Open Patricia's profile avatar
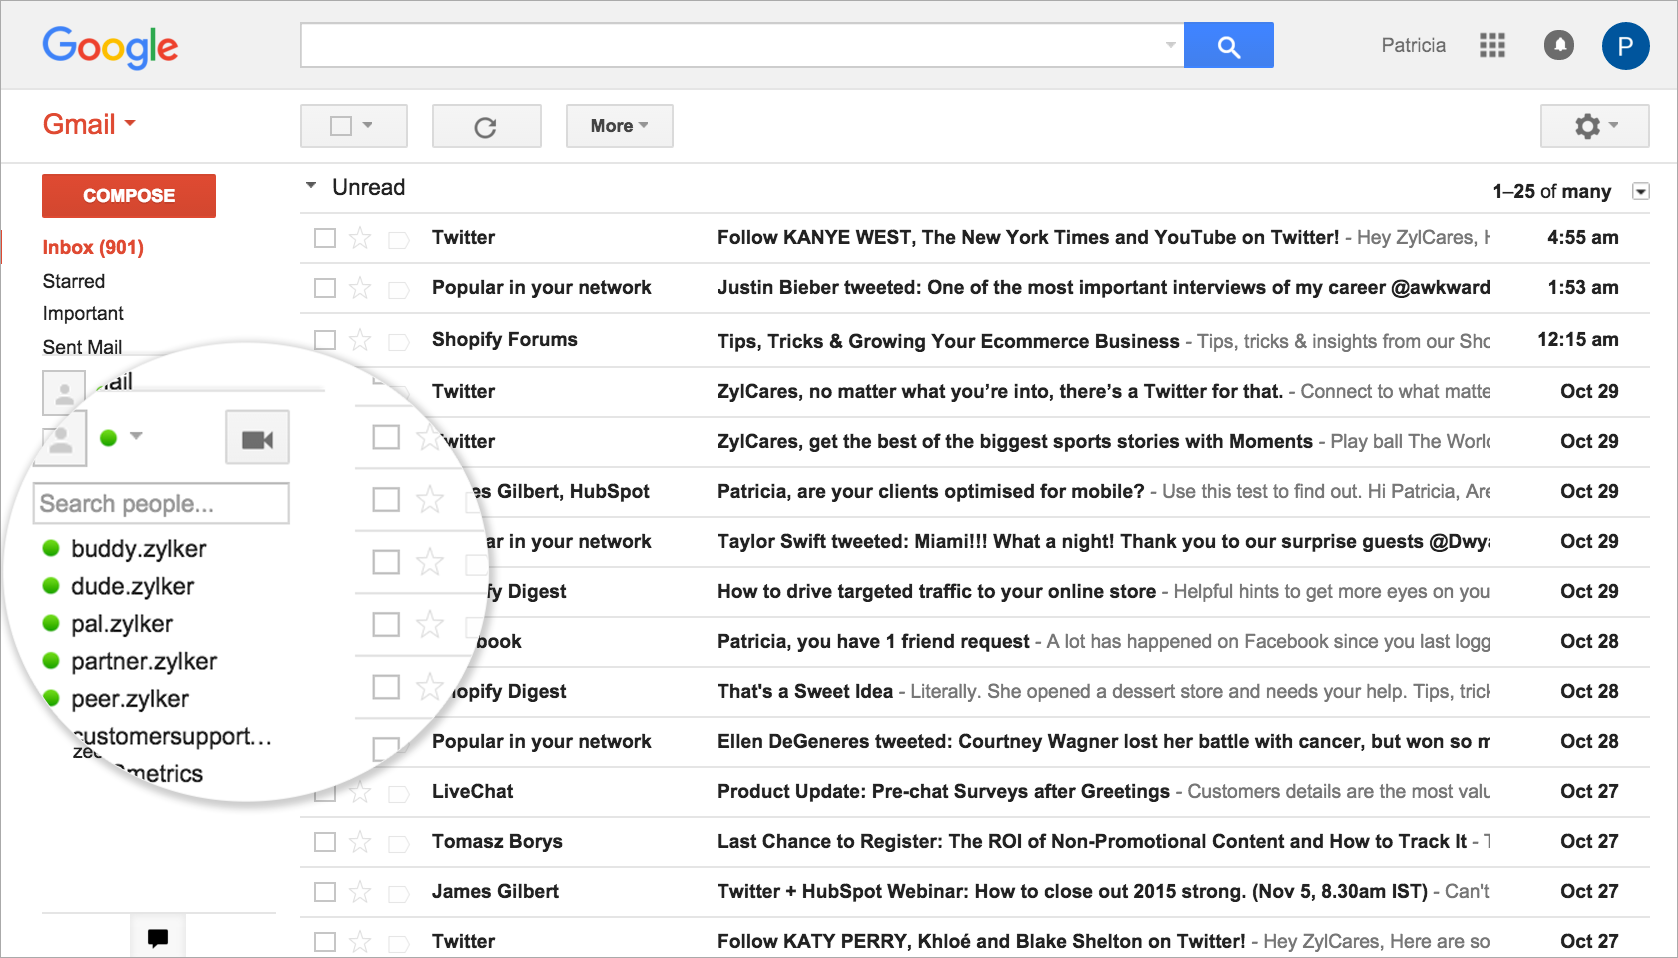1678x958 pixels. pyautogui.click(x=1625, y=46)
